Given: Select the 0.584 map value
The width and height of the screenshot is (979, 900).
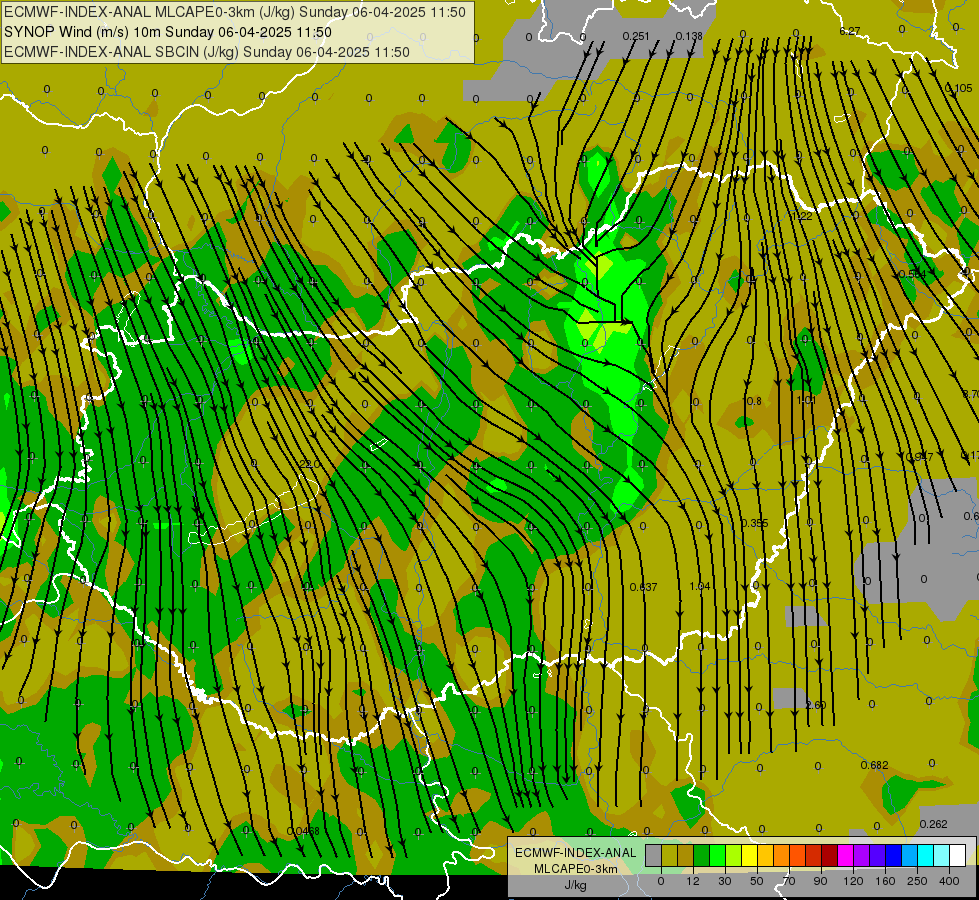Looking at the screenshot, I should coord(913,274).
